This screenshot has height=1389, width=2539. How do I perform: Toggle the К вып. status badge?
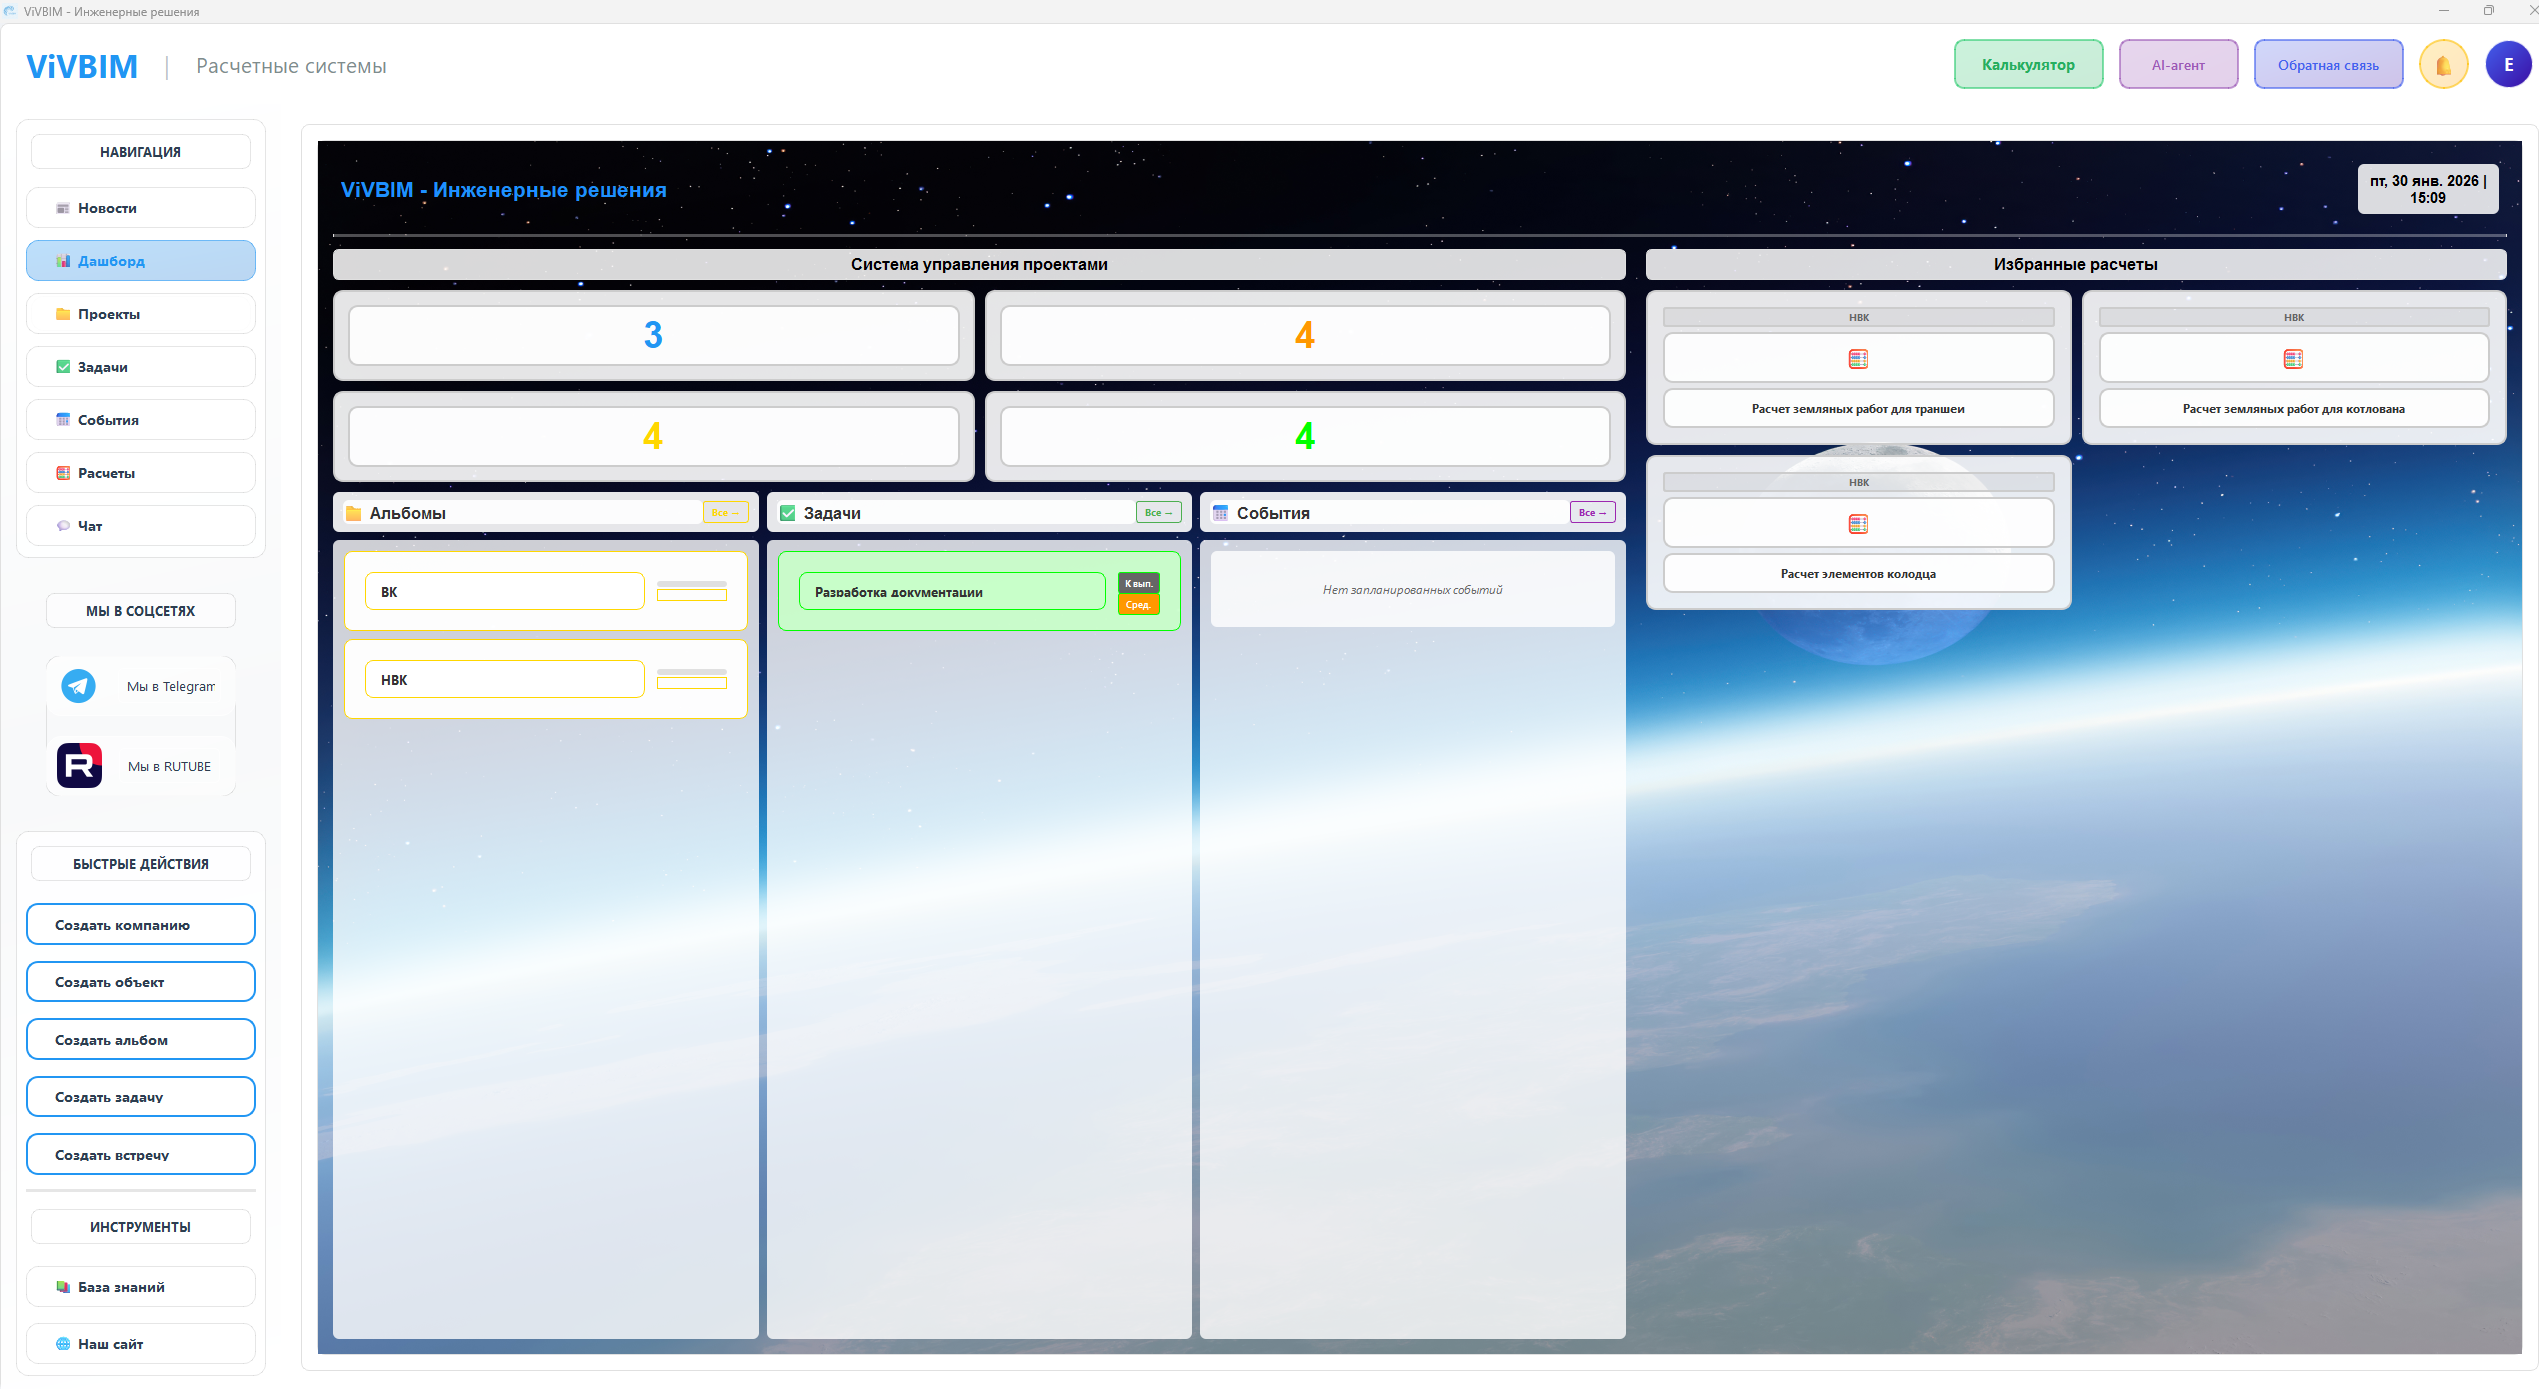[x=1138, y=584]
